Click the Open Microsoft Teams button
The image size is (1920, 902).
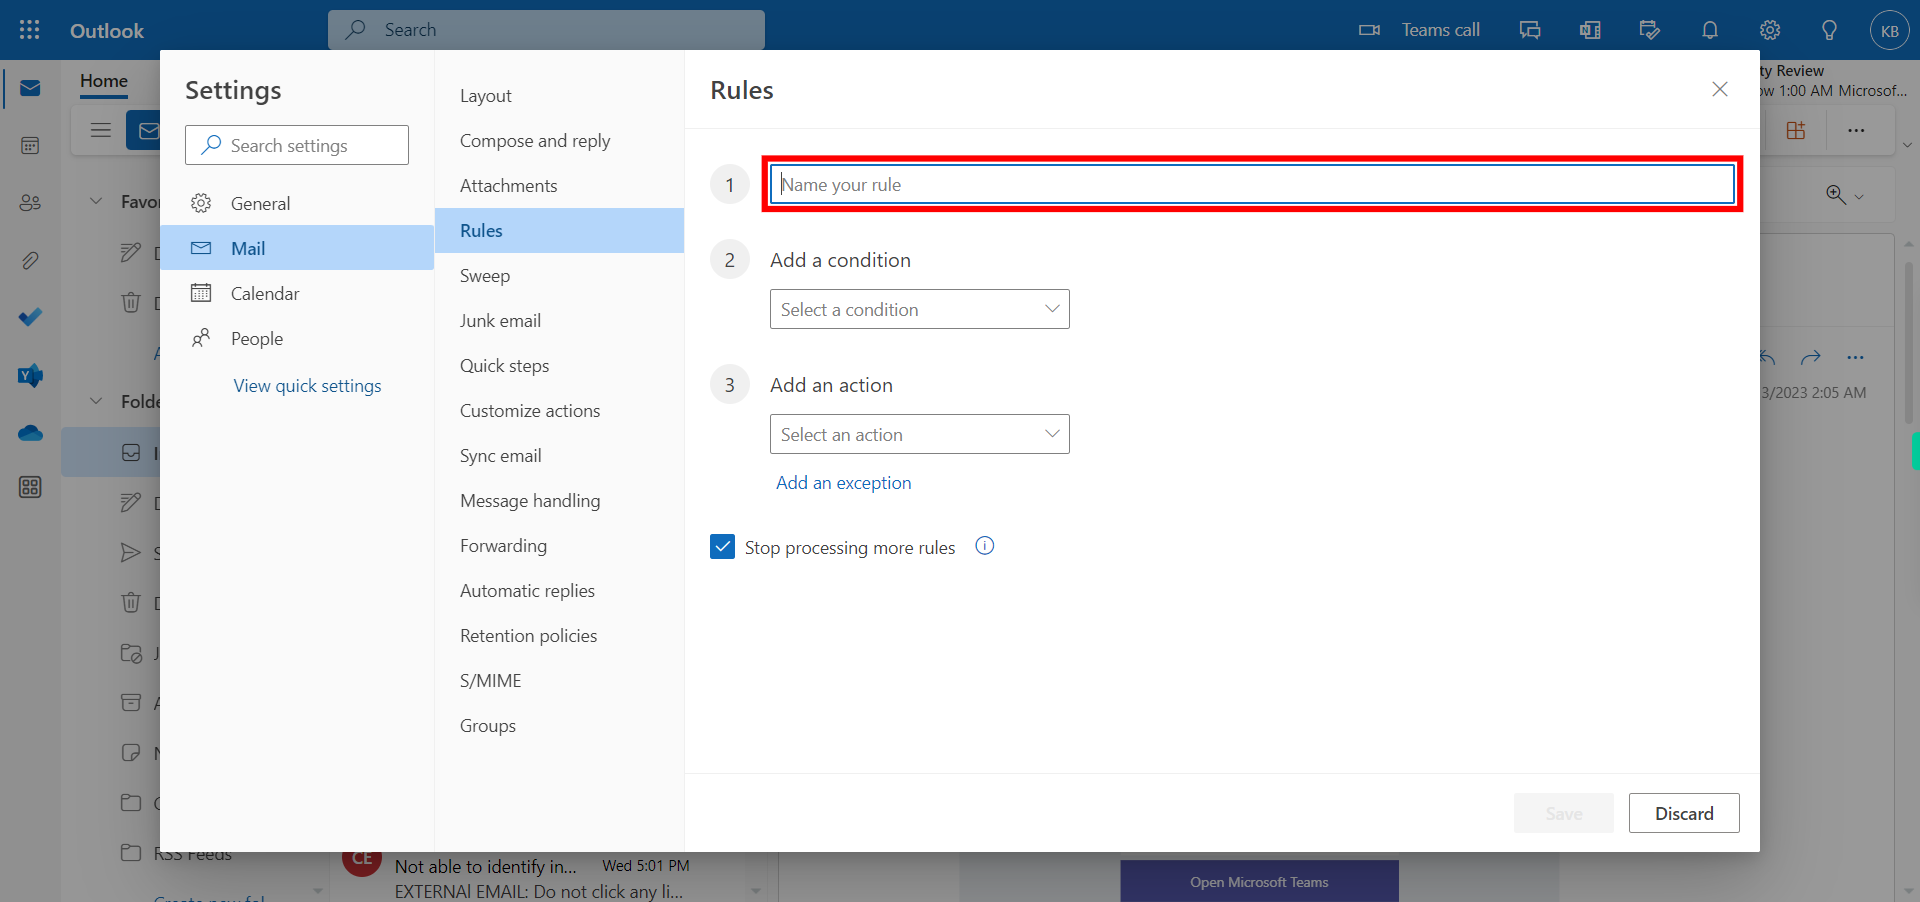click(x=1259, y=881)
